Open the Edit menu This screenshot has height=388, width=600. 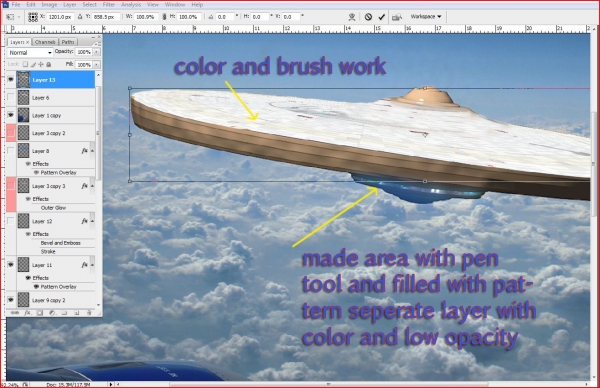coord(31,5)
